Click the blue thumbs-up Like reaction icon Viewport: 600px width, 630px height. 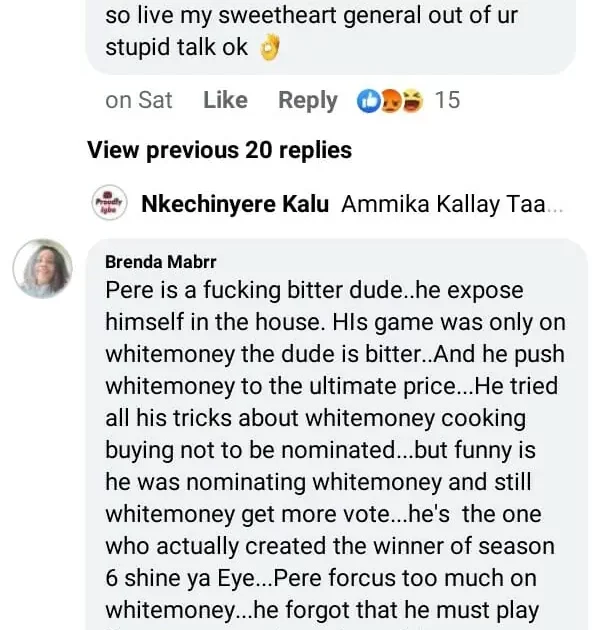(368, 100)
